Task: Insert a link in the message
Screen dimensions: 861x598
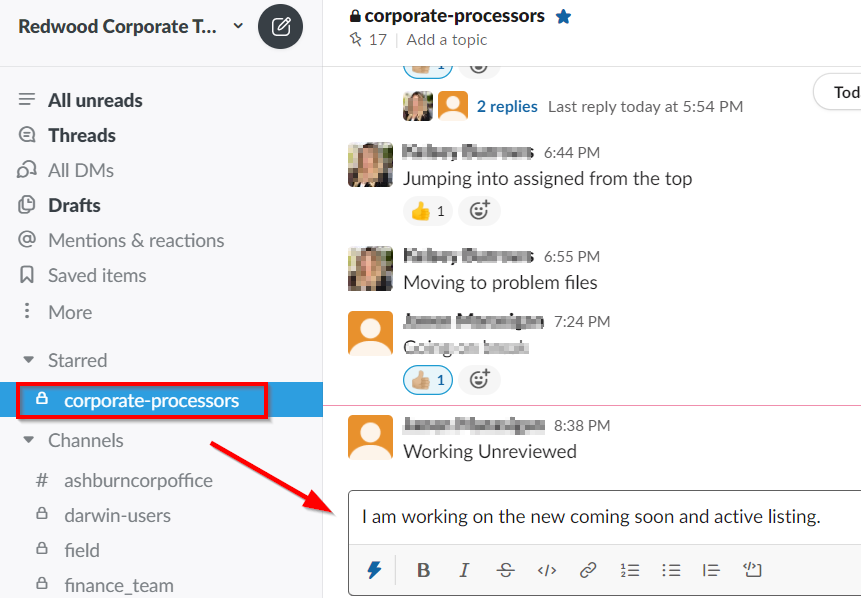Action: click(588, 570)
